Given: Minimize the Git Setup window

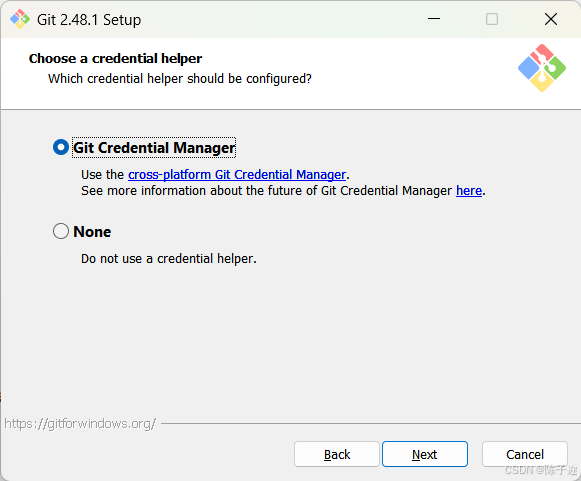Looking at the screenshot, I should 434,19.
